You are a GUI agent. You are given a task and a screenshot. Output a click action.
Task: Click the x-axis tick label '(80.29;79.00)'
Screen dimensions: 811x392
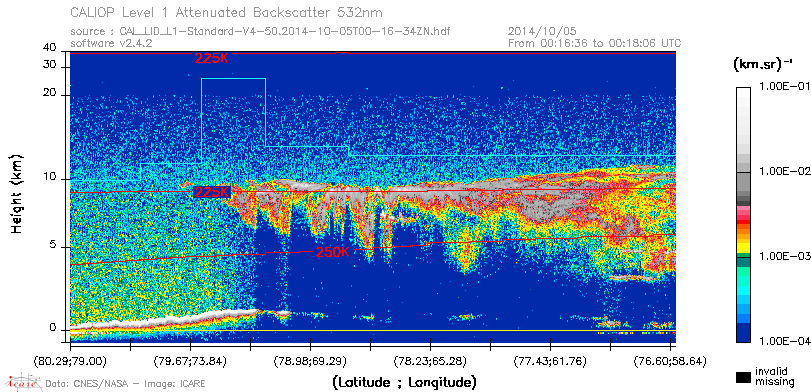(x=70, y=361)
